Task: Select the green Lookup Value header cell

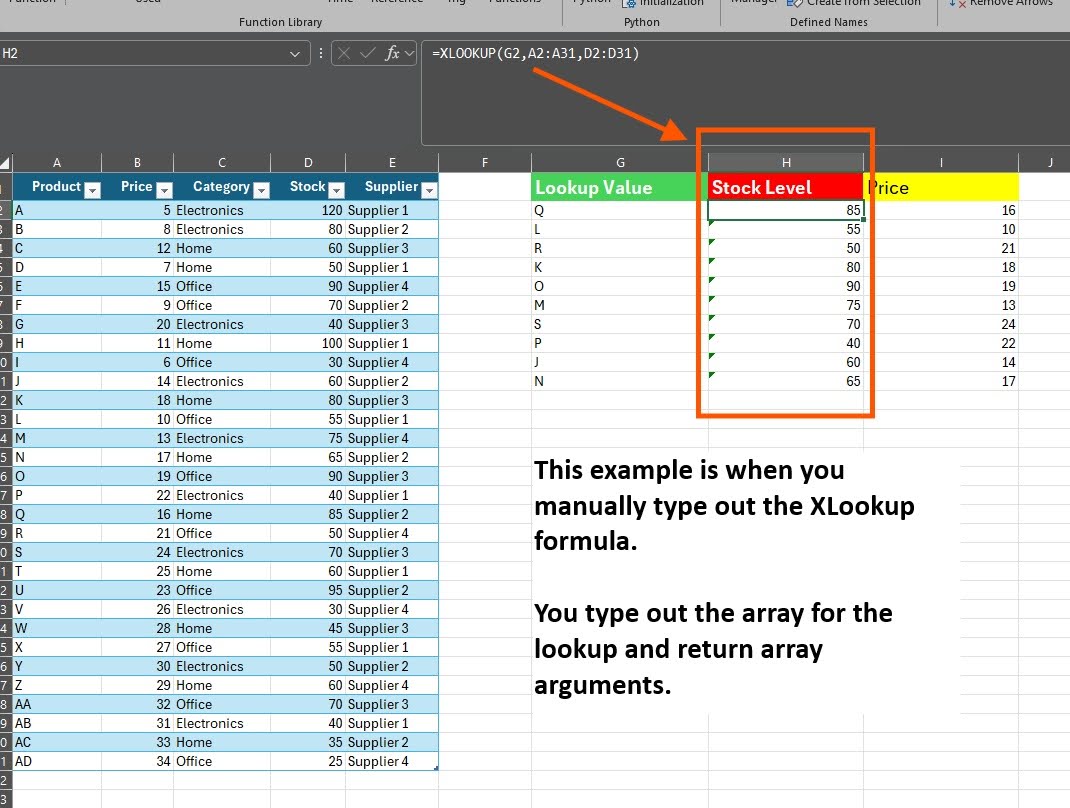Action: click(x=620, y=187)
